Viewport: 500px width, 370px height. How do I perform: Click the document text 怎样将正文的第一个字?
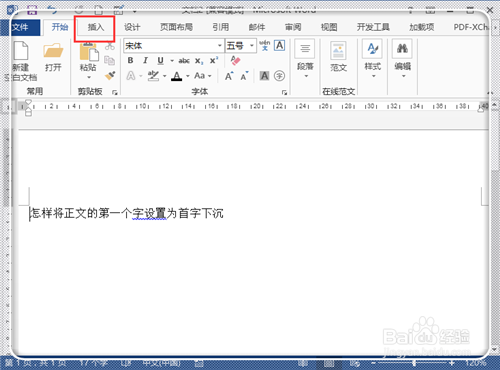pos(86,213)
